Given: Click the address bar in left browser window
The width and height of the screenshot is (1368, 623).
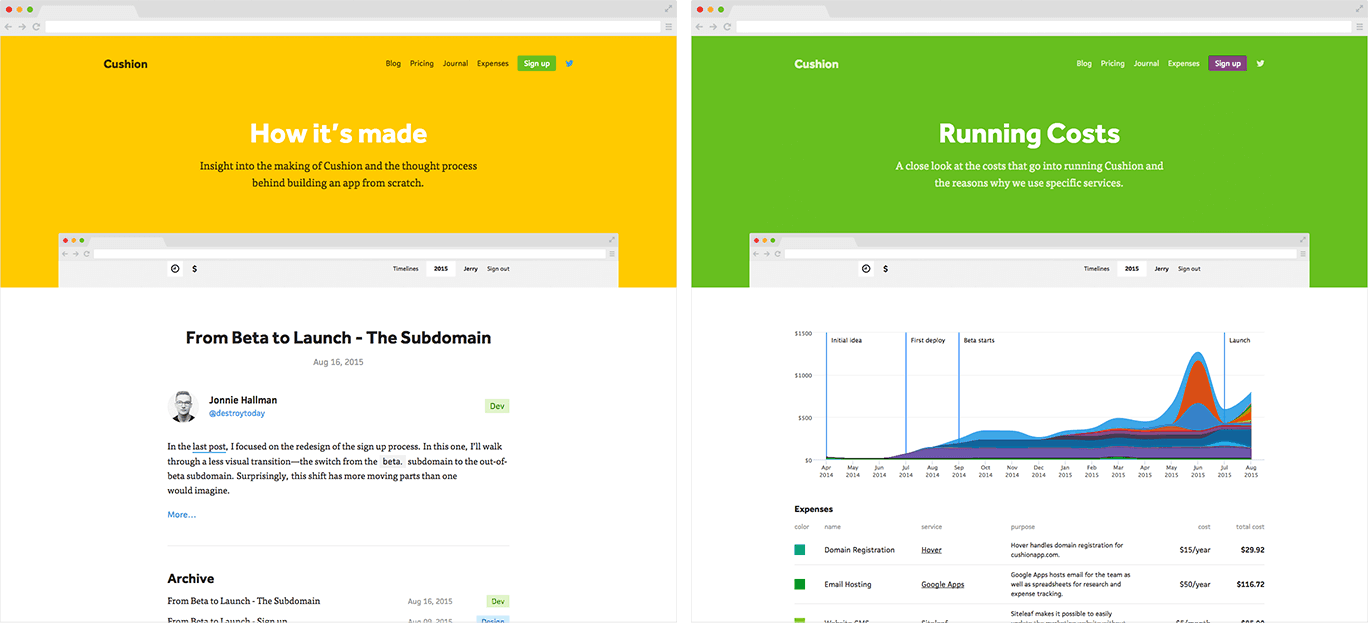Looking at the screenshot, I should coord(352,26).
